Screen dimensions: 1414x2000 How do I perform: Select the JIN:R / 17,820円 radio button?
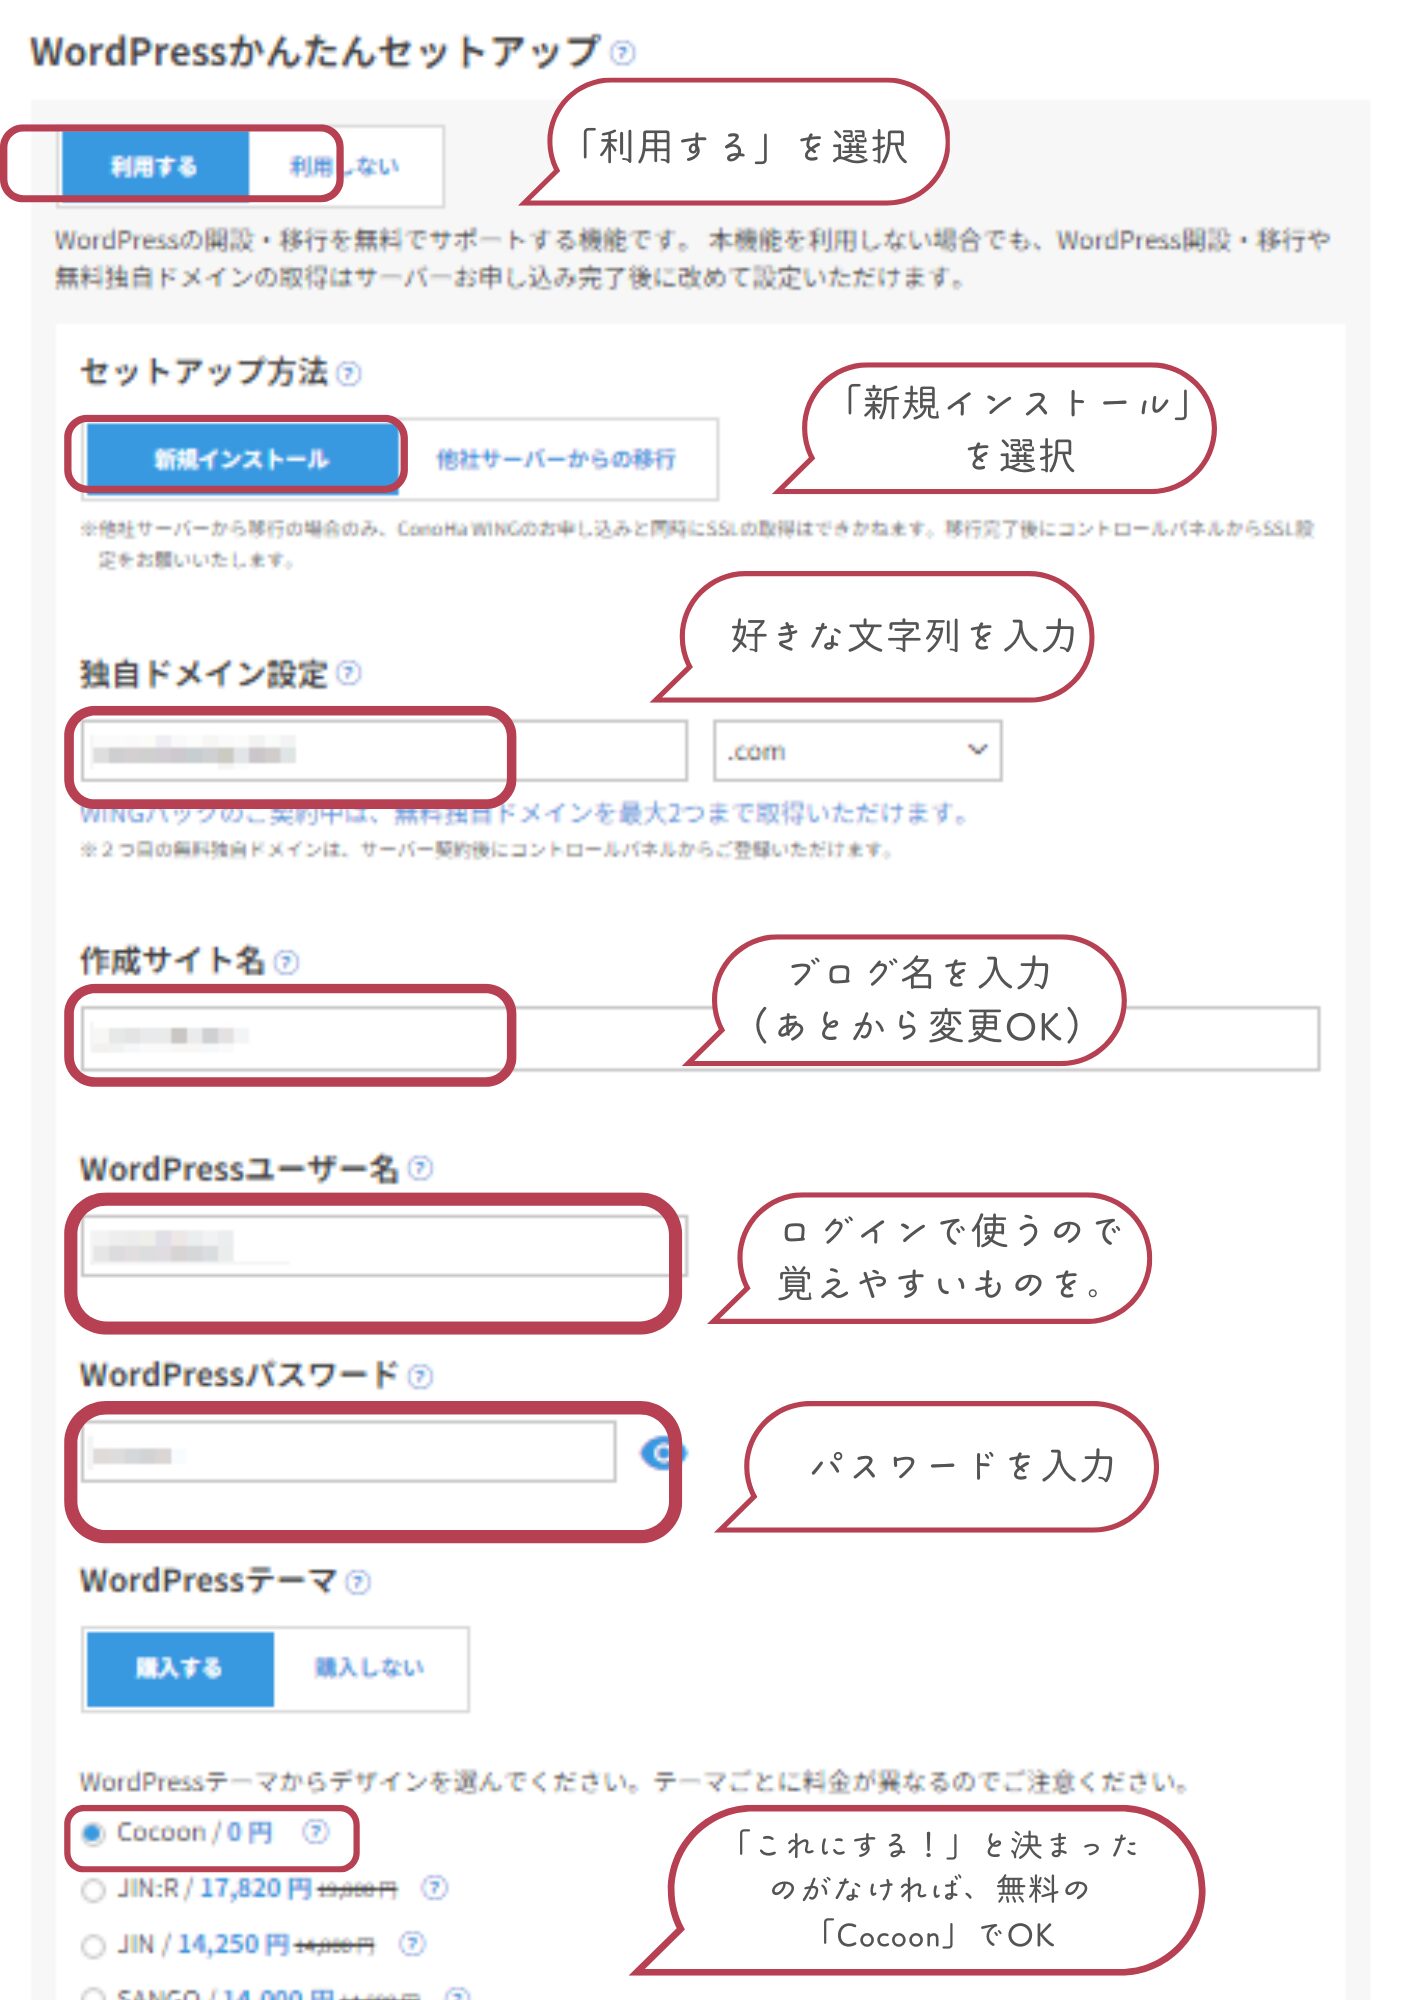(x=93, y=1890)
